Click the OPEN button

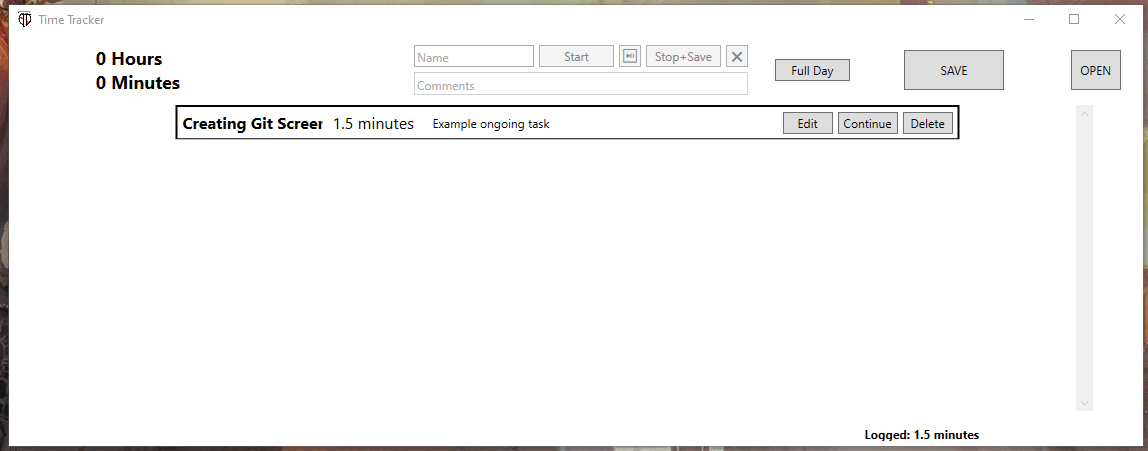click(1096, 70)
